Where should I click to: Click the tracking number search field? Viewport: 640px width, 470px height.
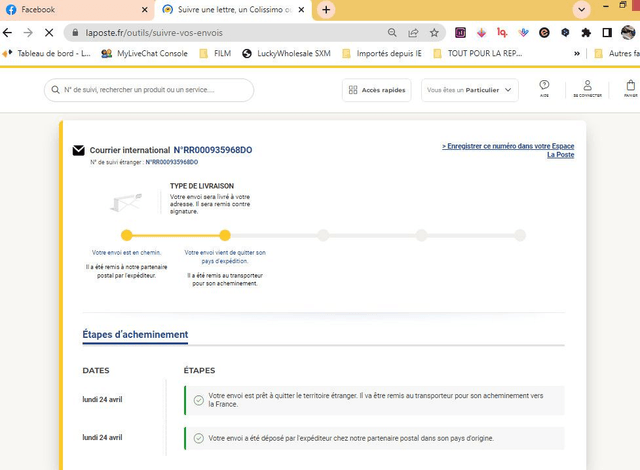149,90
